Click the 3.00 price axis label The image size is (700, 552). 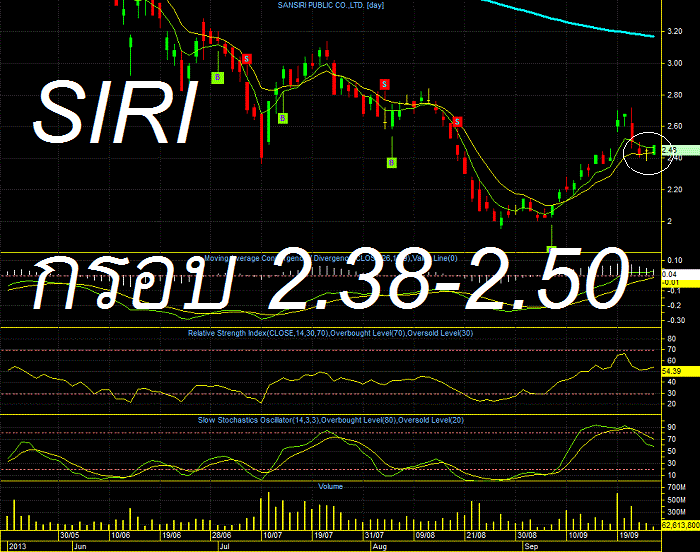click(675, 63)
